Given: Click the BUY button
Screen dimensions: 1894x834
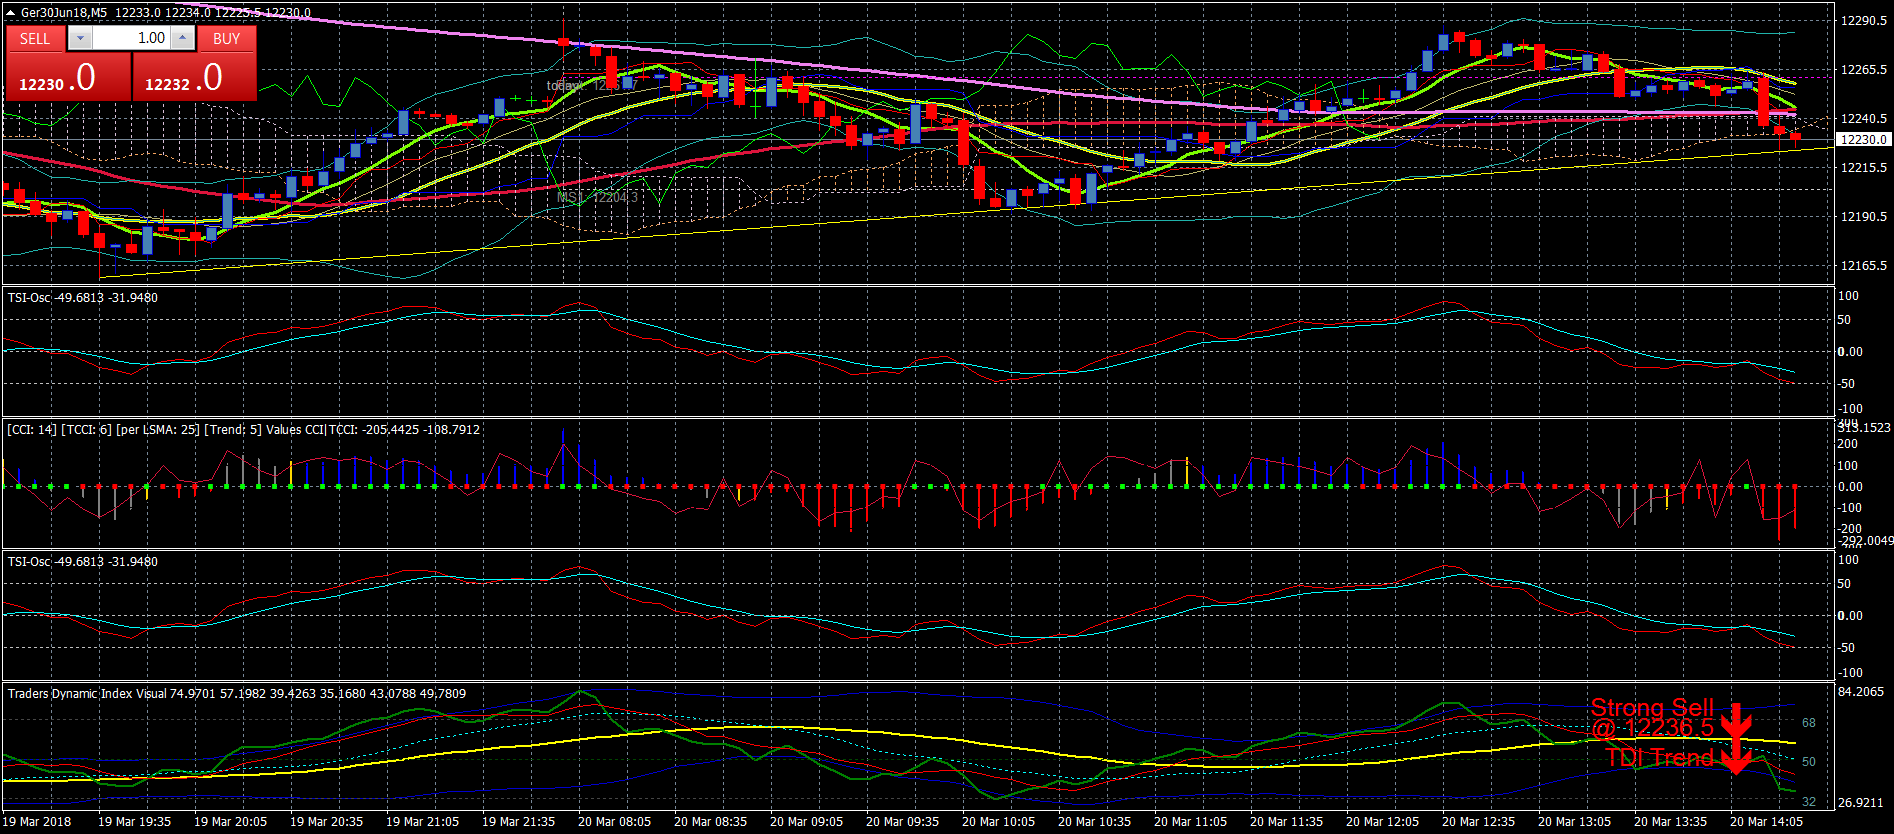Looking at the screenshot, I should pyautogui.click(x=227, y=38).
